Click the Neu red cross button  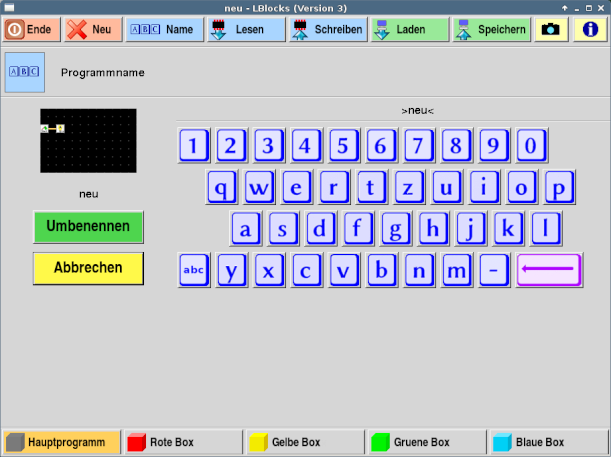93,29
